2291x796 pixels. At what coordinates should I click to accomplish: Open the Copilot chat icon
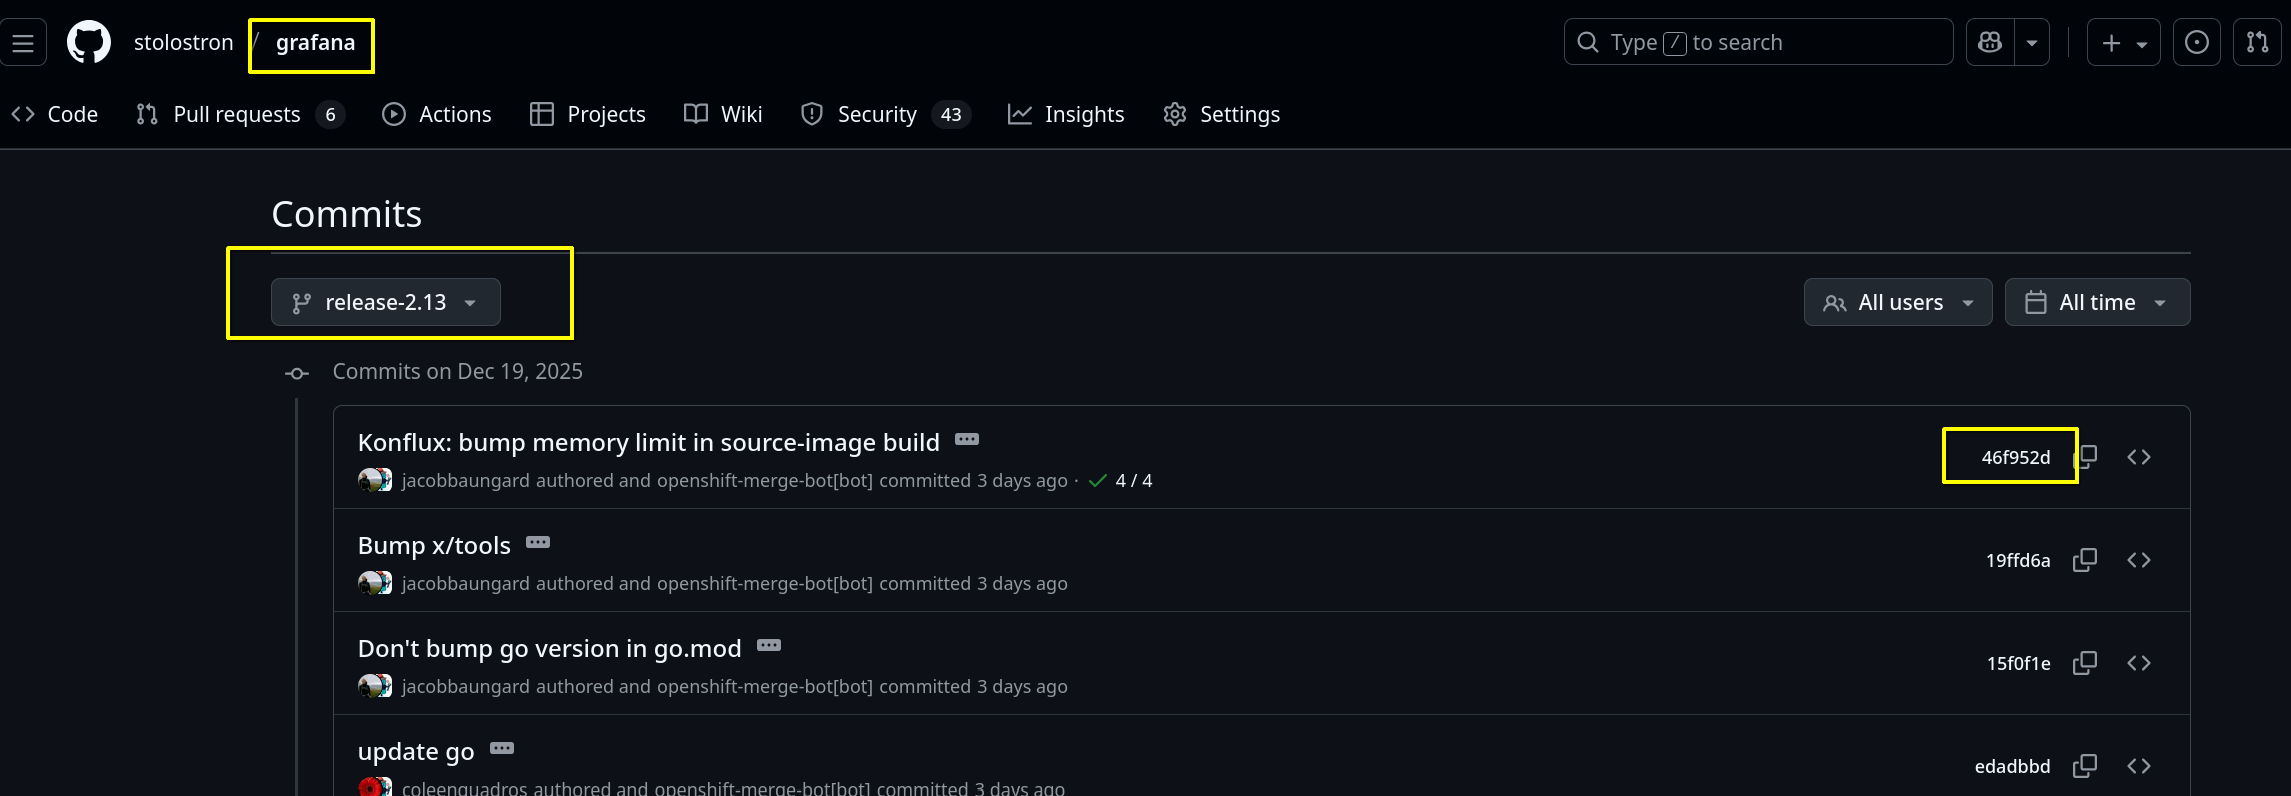[1990, 43]
